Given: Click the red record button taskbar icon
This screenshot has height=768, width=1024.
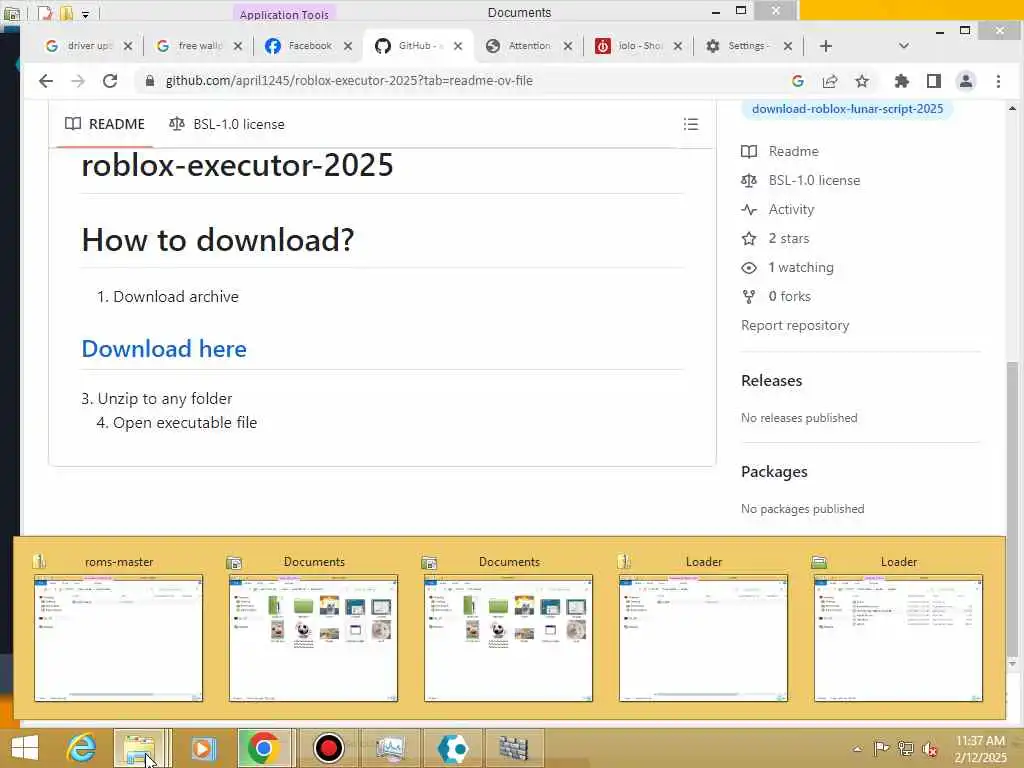Looking at the screenshot, I should coord(328,748).
